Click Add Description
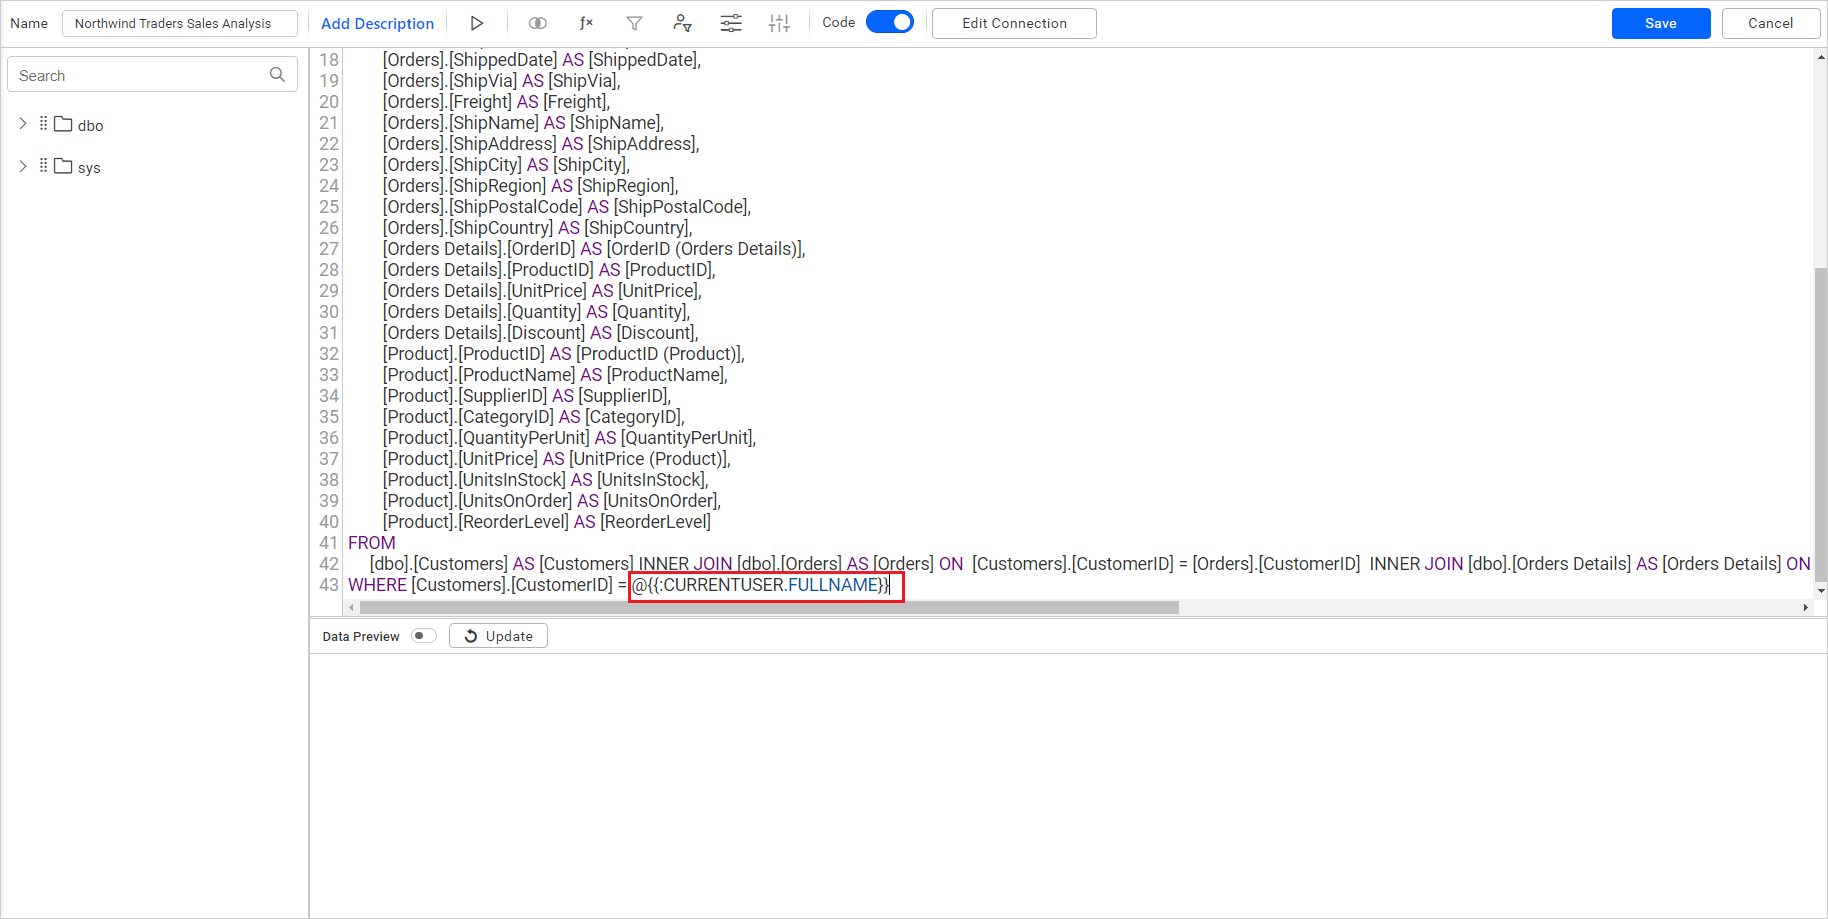 [377, 22]
